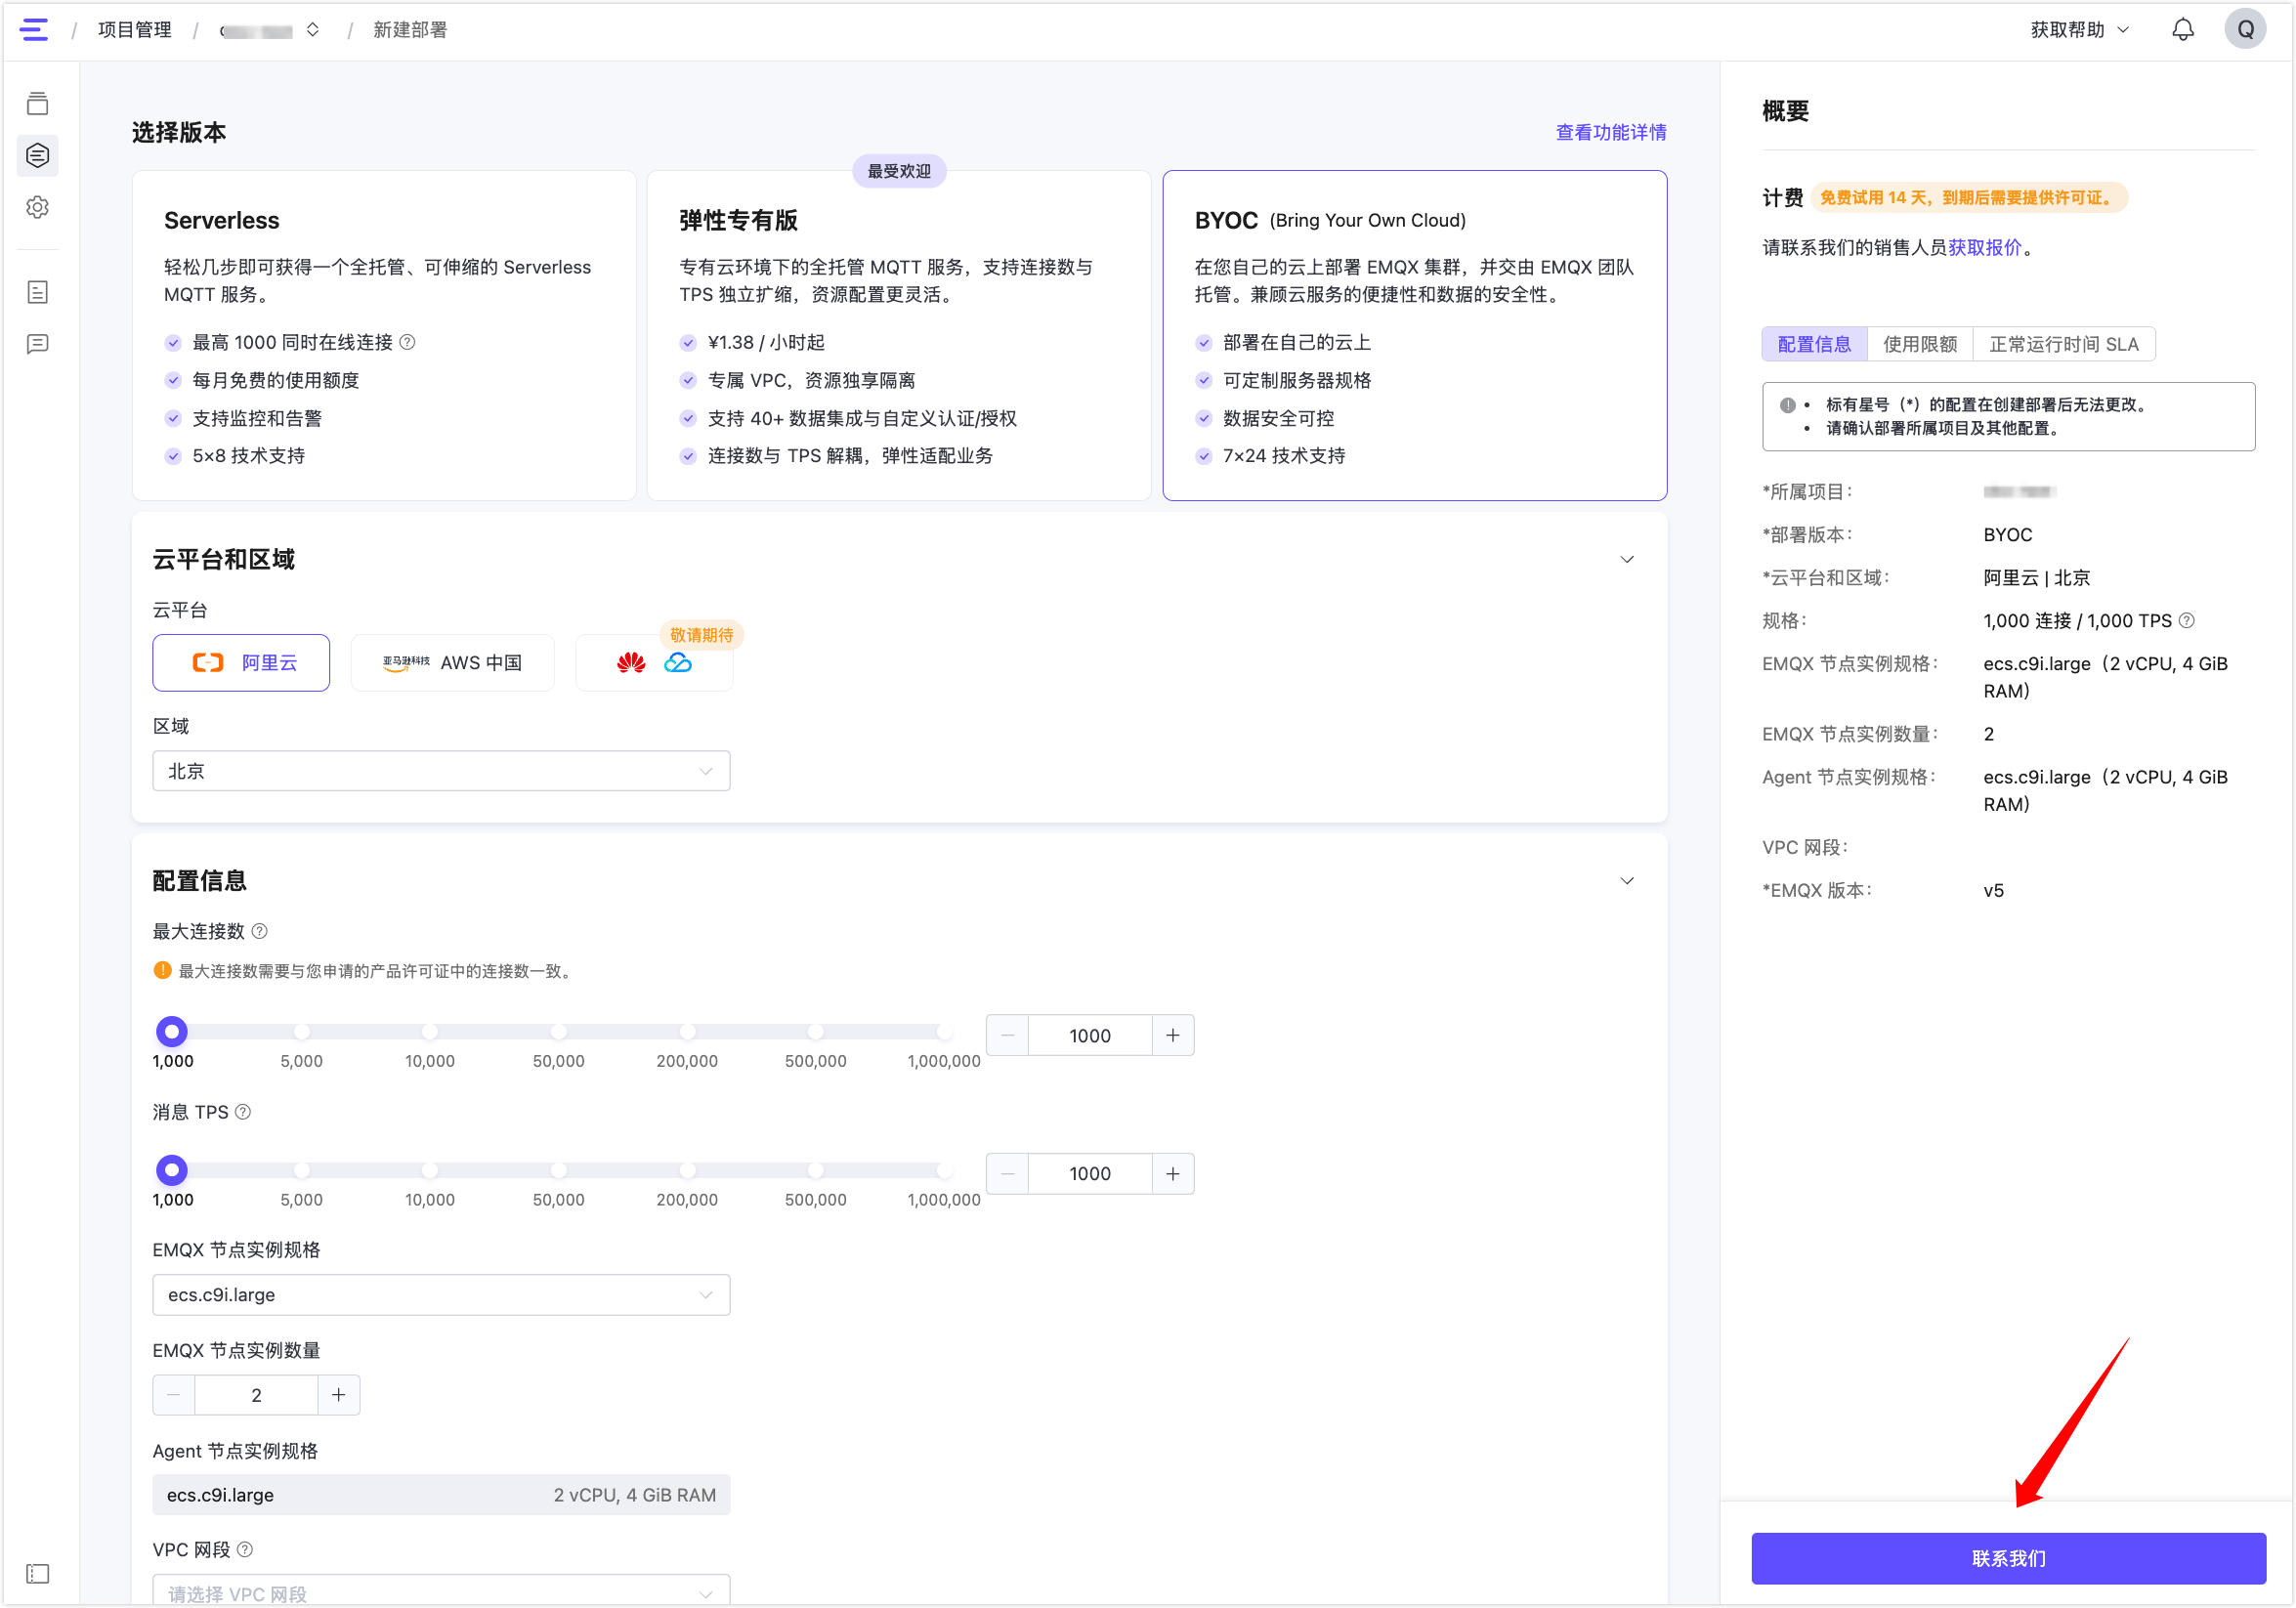Open the settings gear sidebar icon
The width and height of the screenshot is (2296, 1608).
point(38,207)
